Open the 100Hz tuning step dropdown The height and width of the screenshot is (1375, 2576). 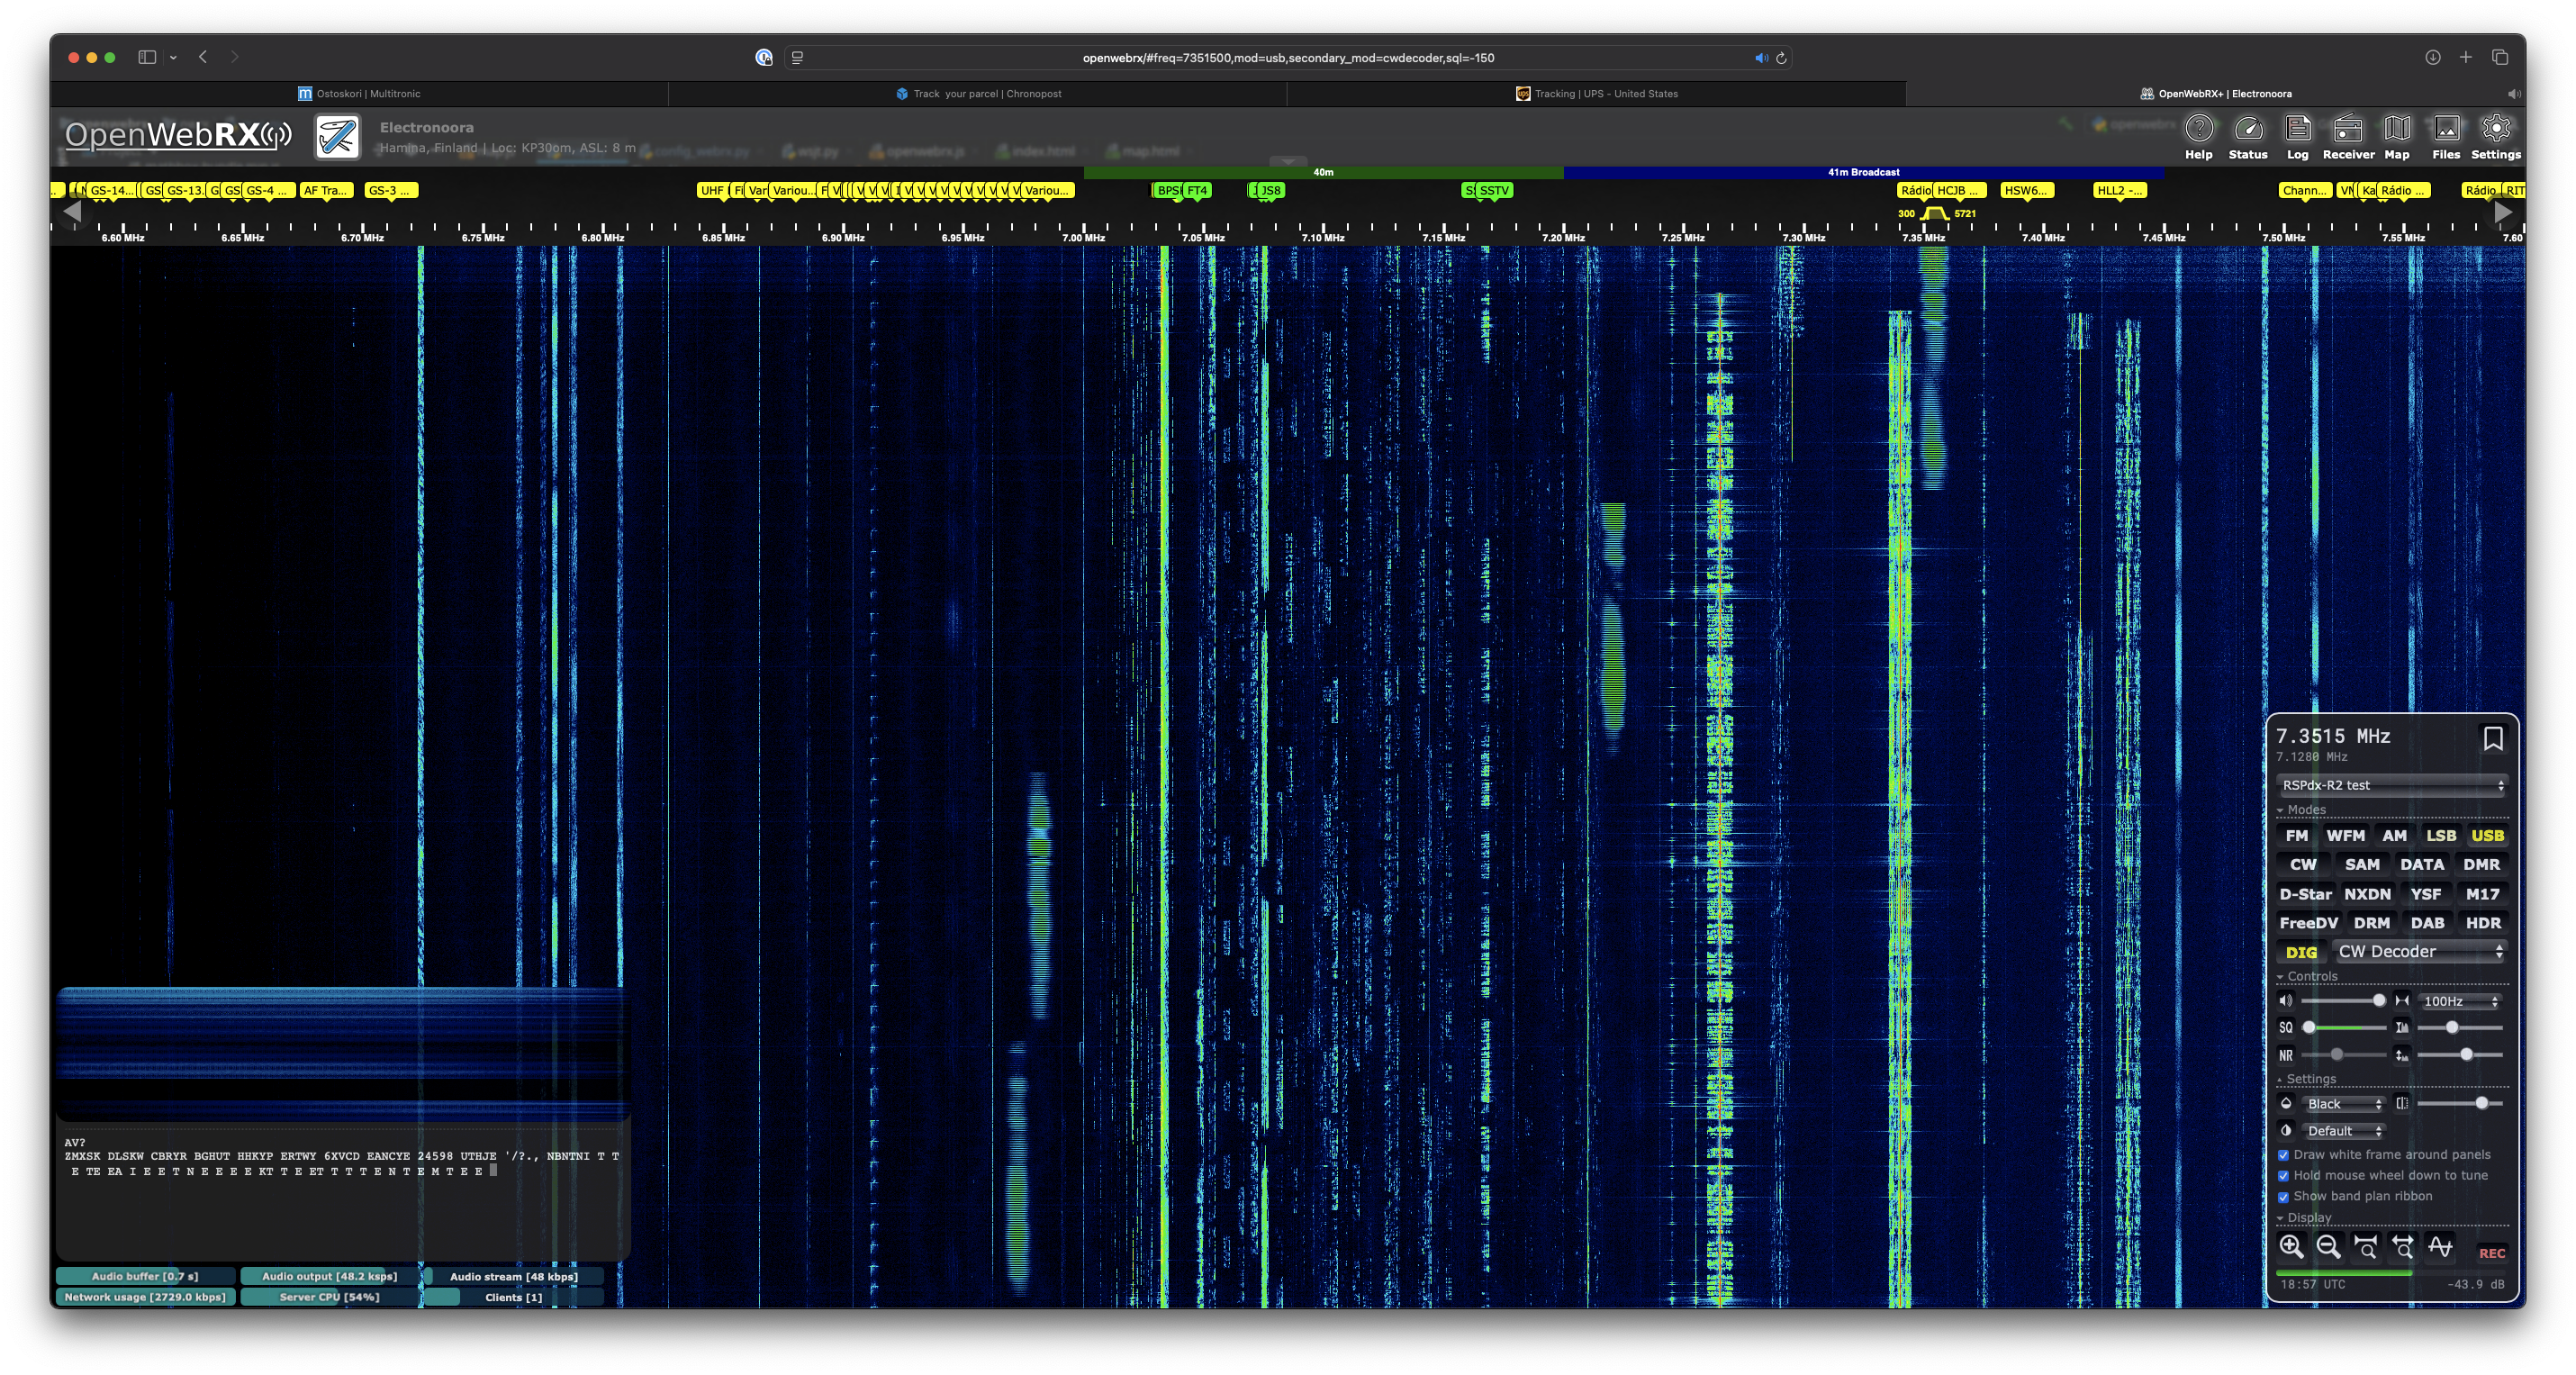[2459, 1001]
